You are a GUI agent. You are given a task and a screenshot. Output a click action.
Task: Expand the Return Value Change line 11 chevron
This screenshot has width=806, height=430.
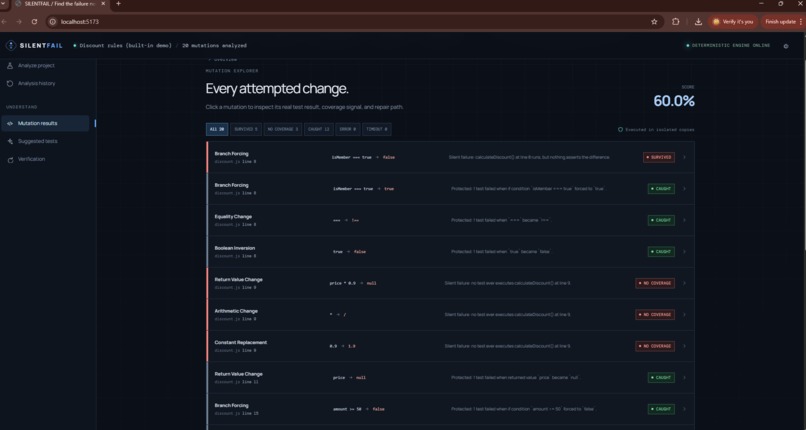point(684,378)
